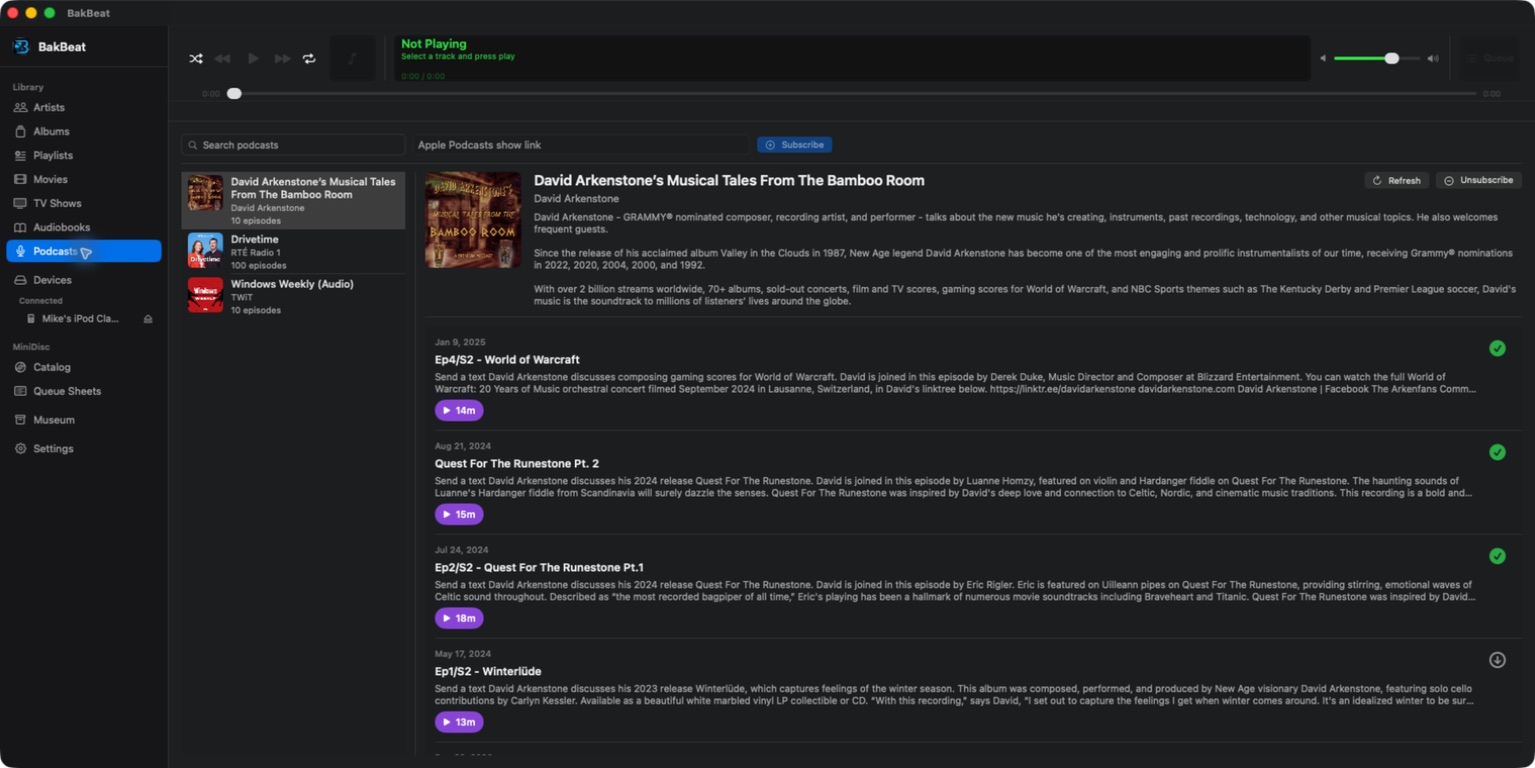This screenshot has width=1535, height=768.
Task: Click the "May 17, 2024" episode date
Action: (463, 654)
